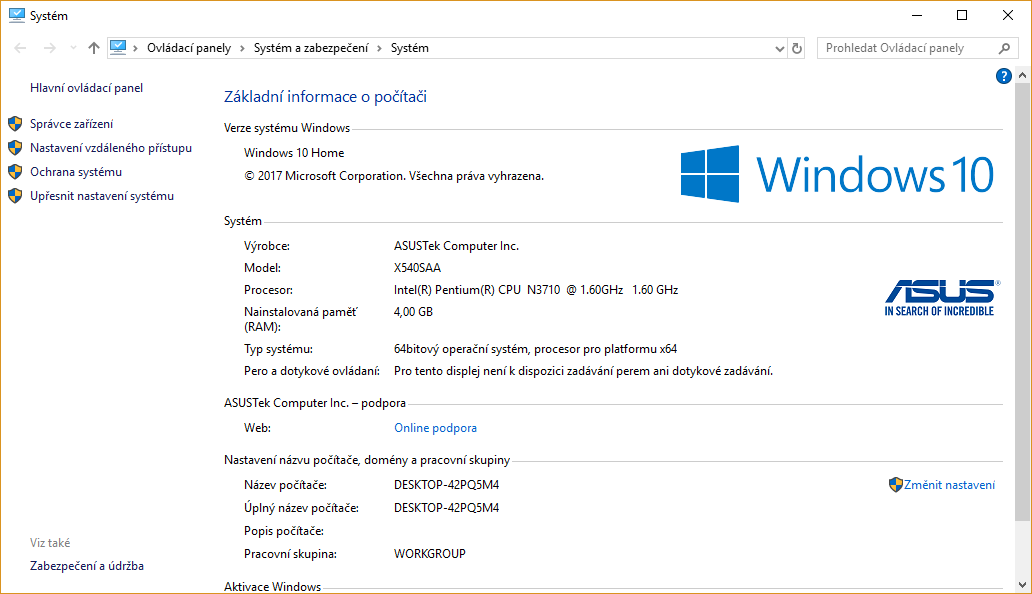The height and width of the screenshot is (594, 1032).
Task: Select Ovládací panely in the breadcrumb
Action: [189, 48]
